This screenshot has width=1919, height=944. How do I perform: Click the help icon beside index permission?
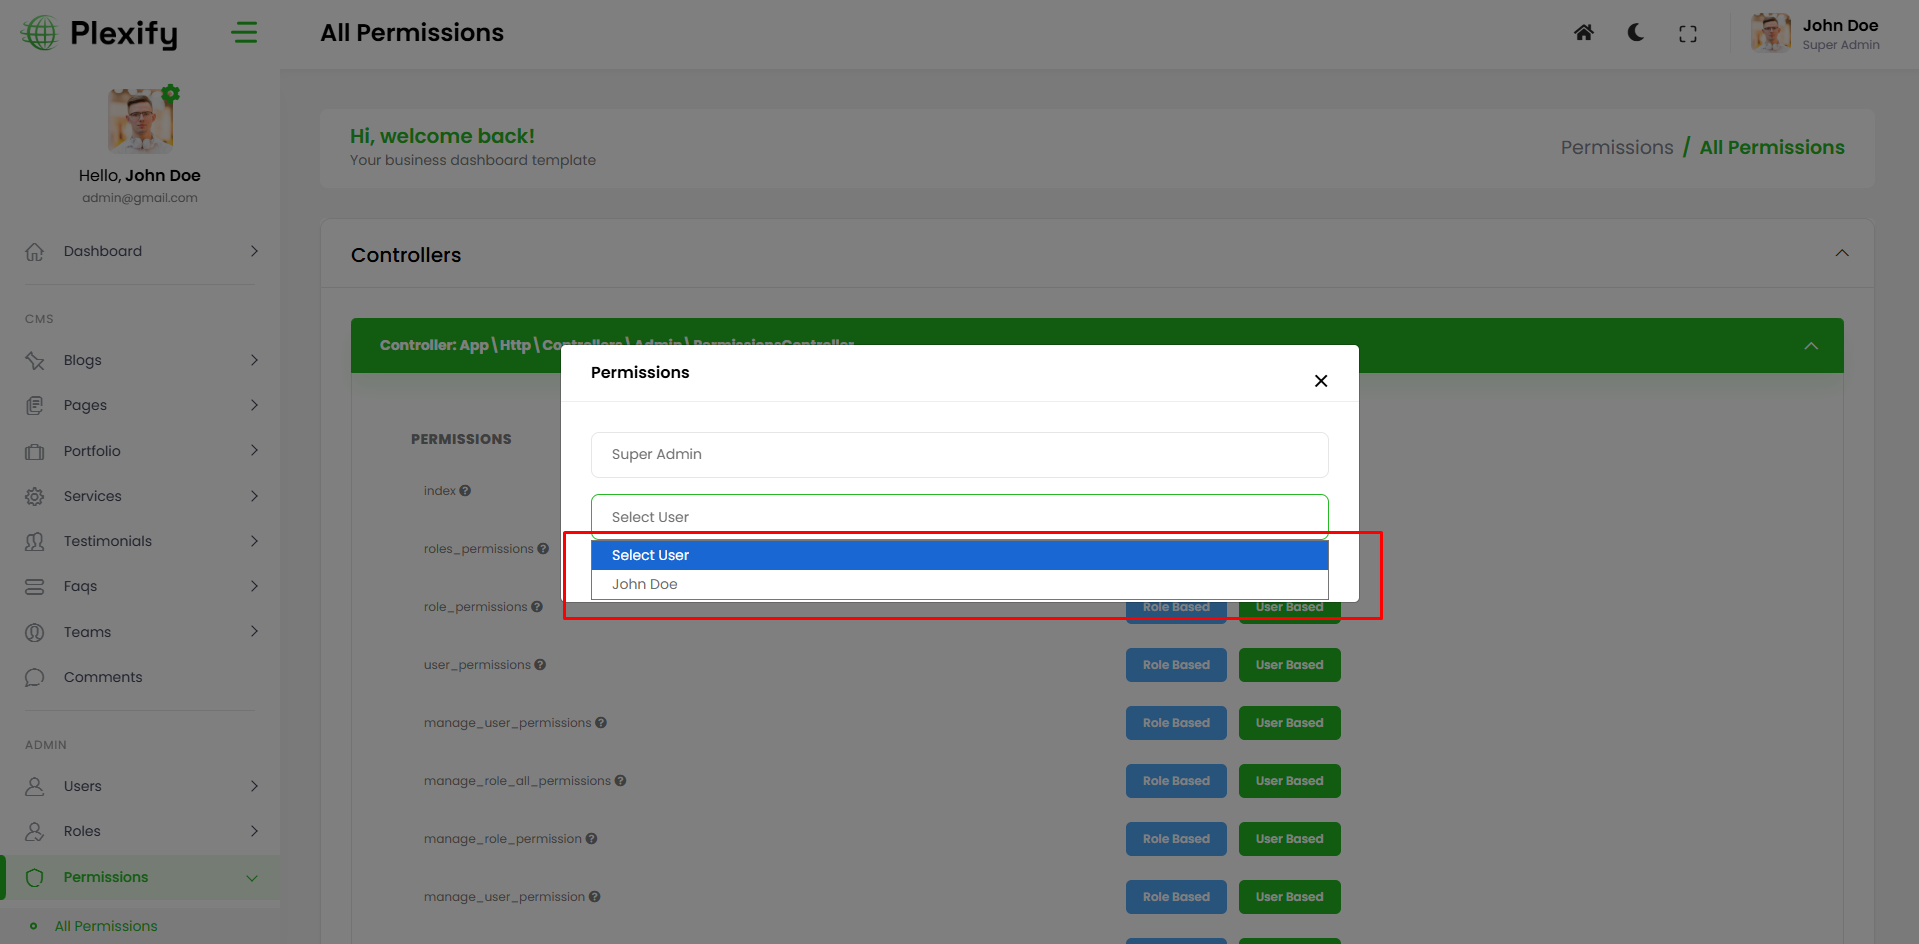click(465, 491)
